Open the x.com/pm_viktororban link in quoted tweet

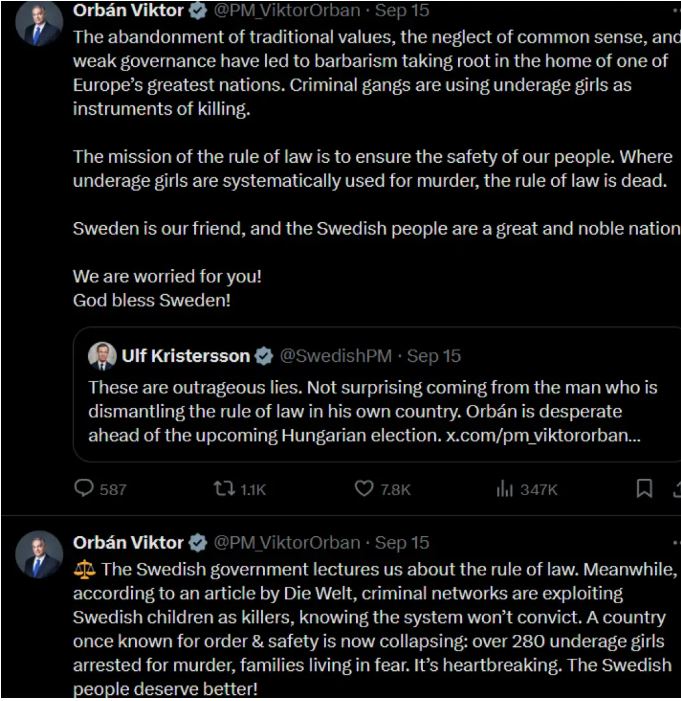tap(543, 435)
